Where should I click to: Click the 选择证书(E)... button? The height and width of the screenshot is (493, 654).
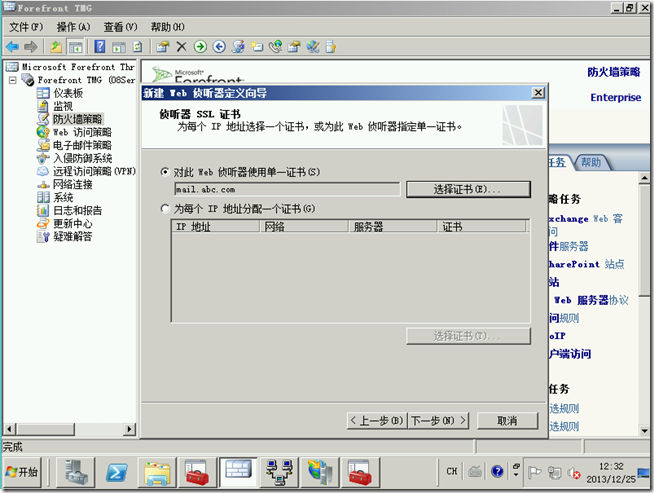pyautogui.click(x=468, y=189)
